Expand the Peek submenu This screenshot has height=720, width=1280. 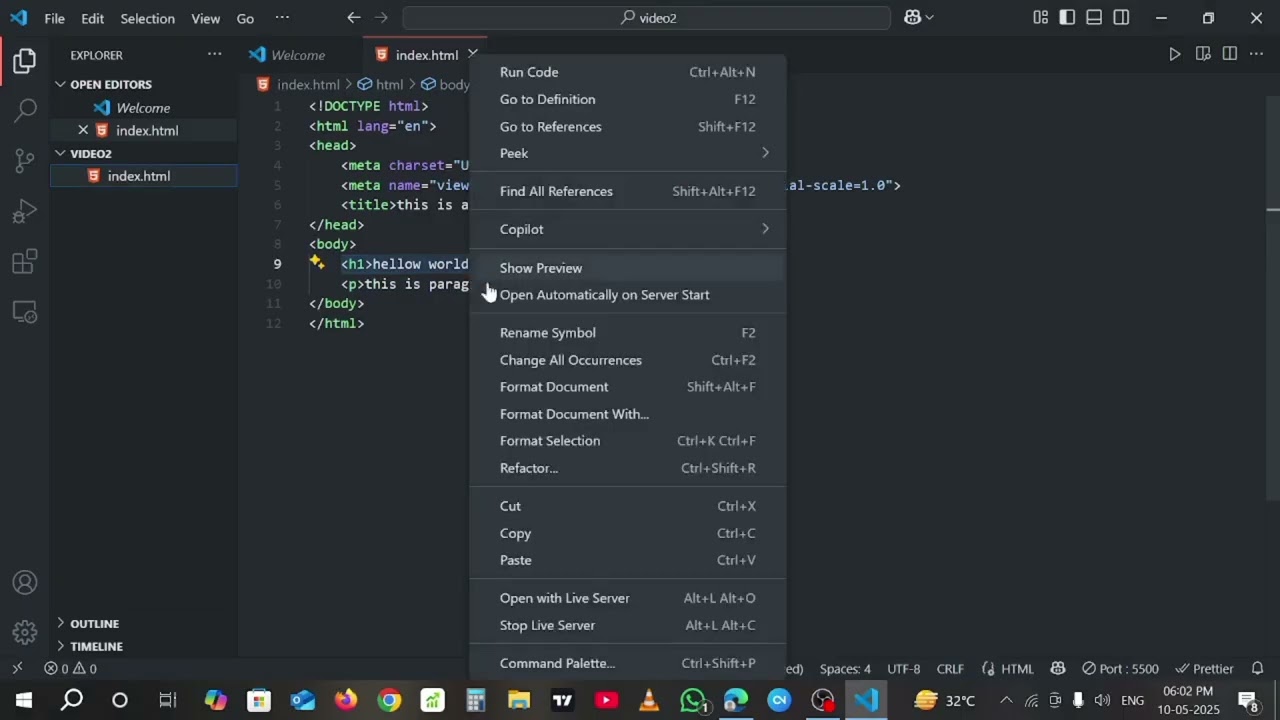coord(628,153)
